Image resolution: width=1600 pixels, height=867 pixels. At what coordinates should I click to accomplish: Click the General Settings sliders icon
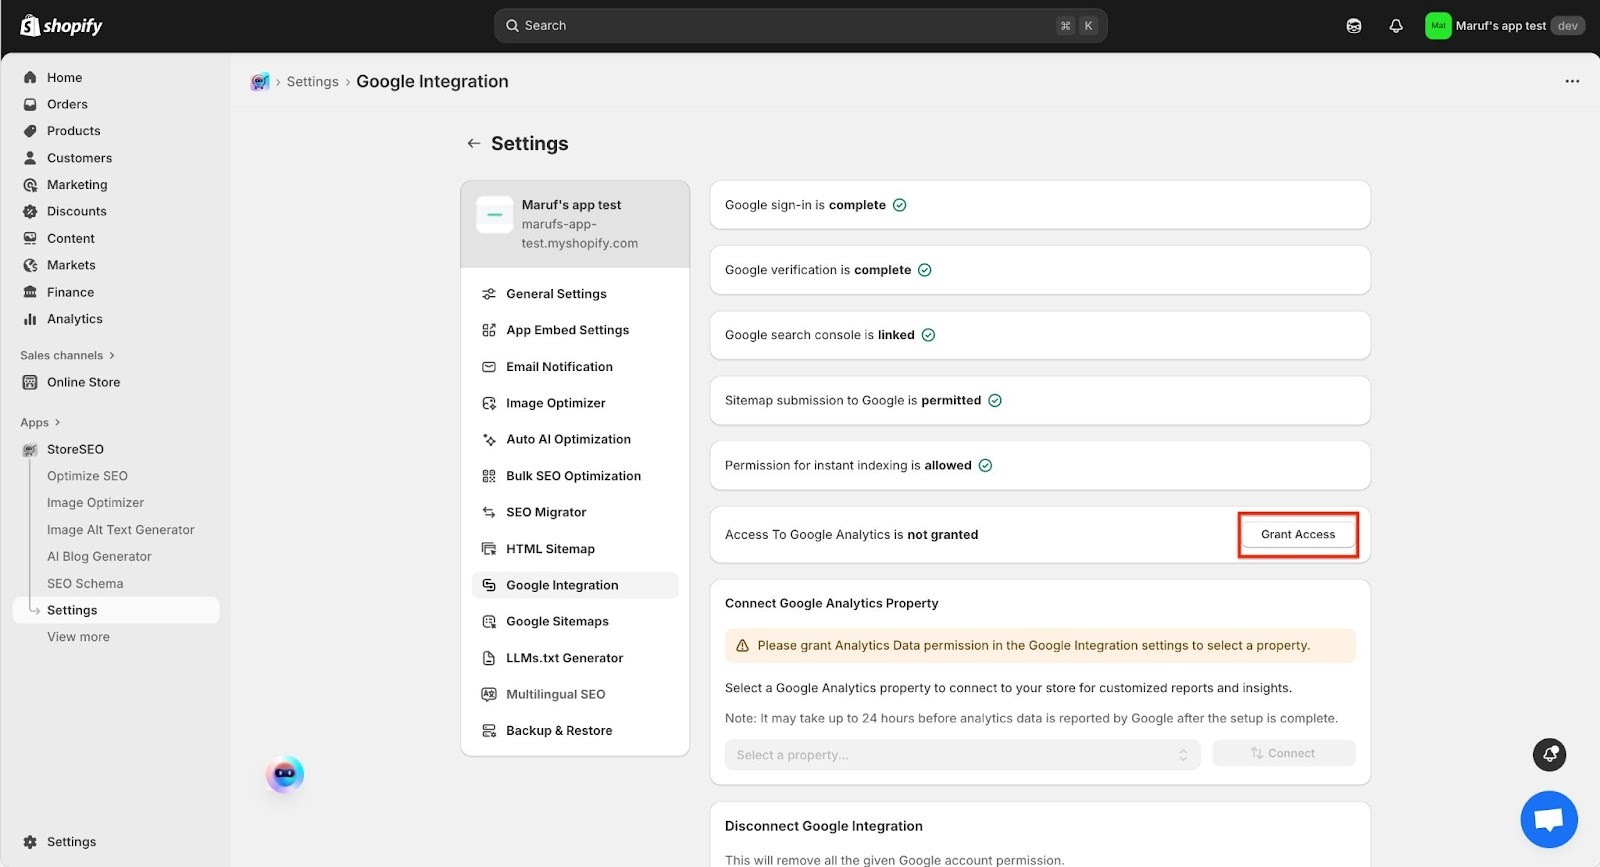click(x=489, y=294)
